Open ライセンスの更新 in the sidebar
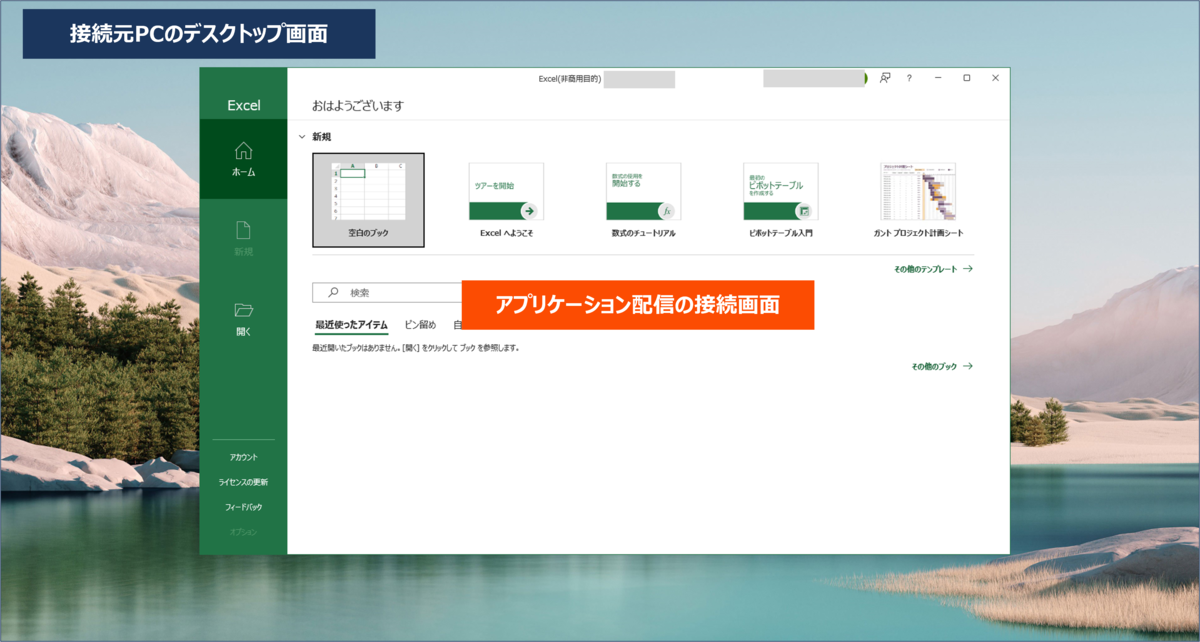This screenshot has width=1200, height=642. click(x=243, y=482)
